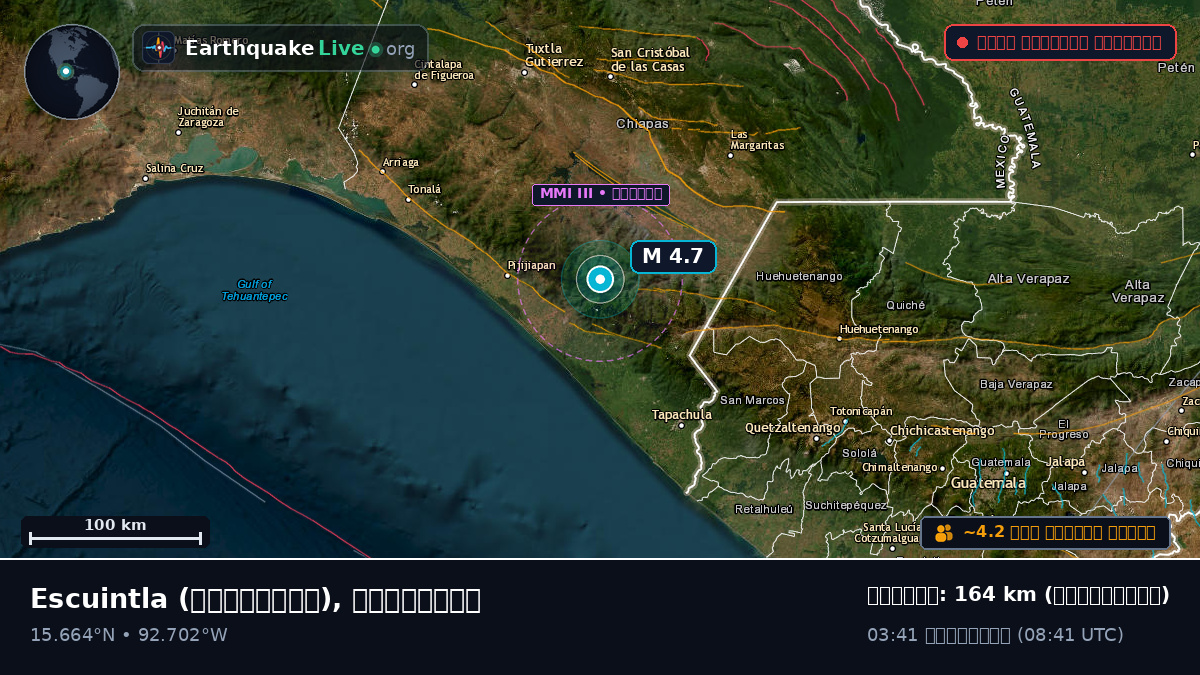1200x675 pixels.
Task: Click the Chiapas state label
Action: point(642,124)
